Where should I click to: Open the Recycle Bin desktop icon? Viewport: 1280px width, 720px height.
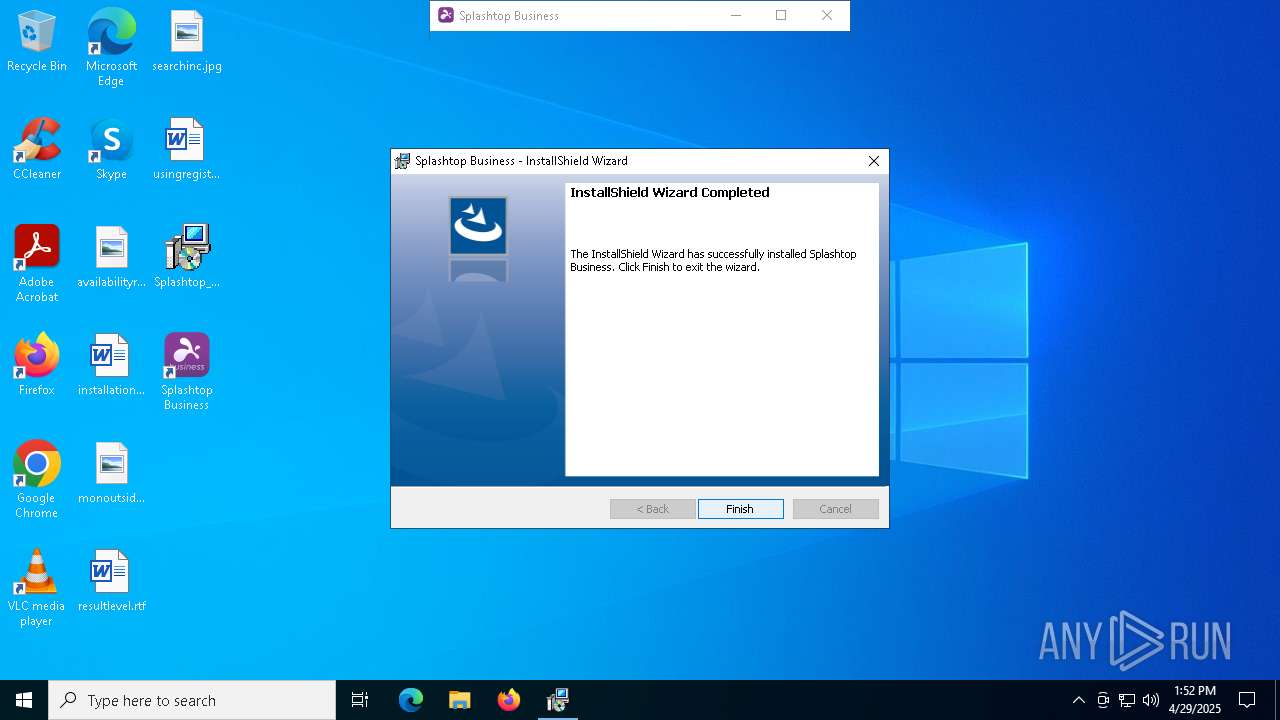(37, 42)
